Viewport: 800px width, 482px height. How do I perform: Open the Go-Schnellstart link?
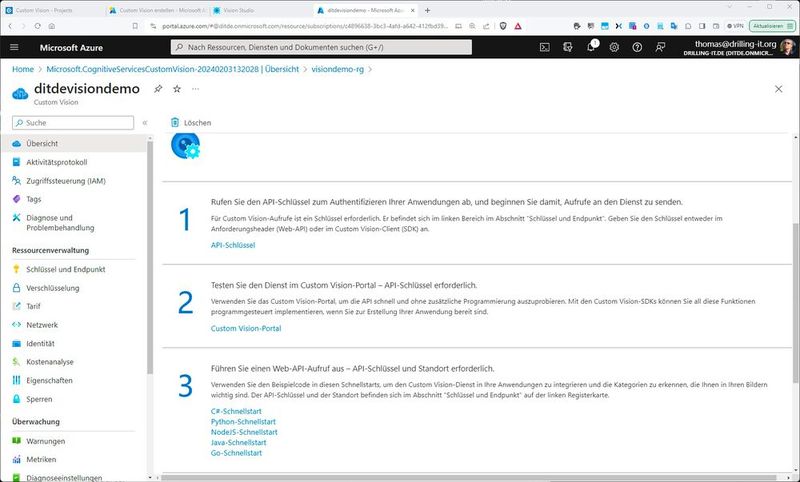tap(236, 453)
